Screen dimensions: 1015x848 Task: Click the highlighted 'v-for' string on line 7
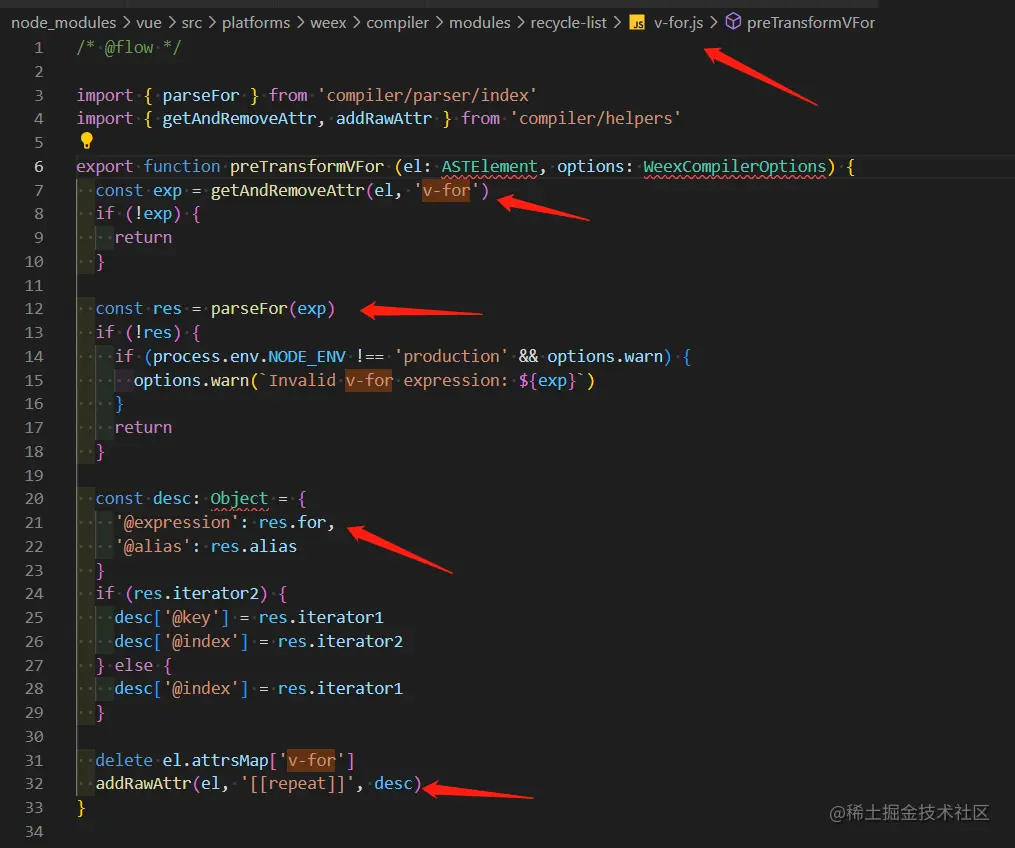point(446,190)
